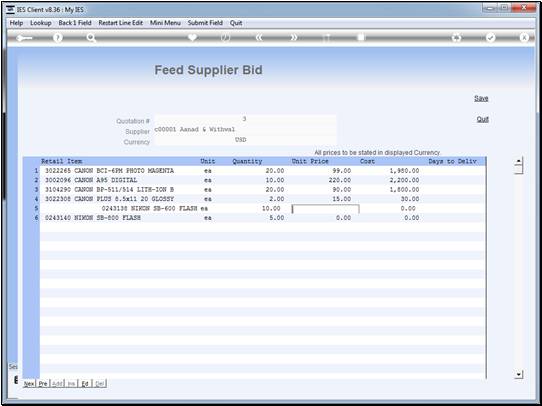Click the Ed button below the grid
The height and width of the screenshot is (406, 542).
point(85,384)
